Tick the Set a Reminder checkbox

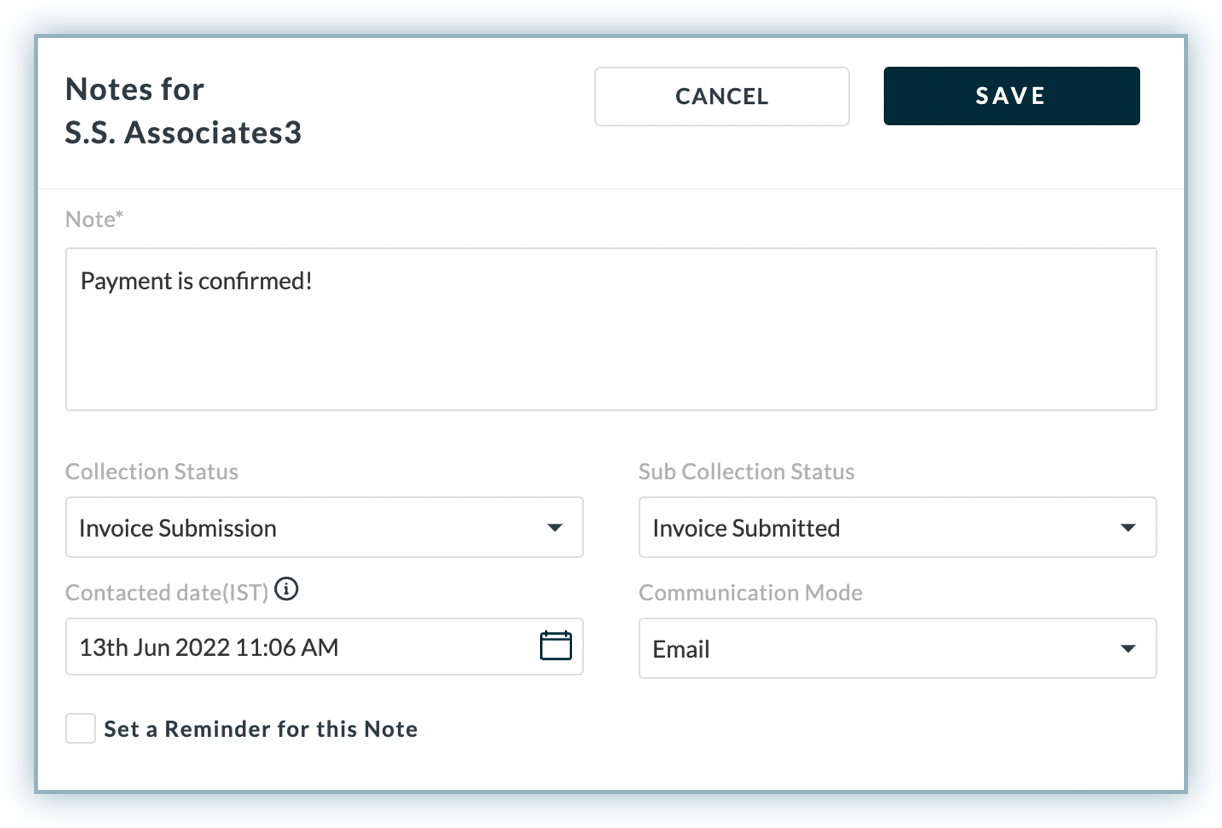tap(81, 729)
